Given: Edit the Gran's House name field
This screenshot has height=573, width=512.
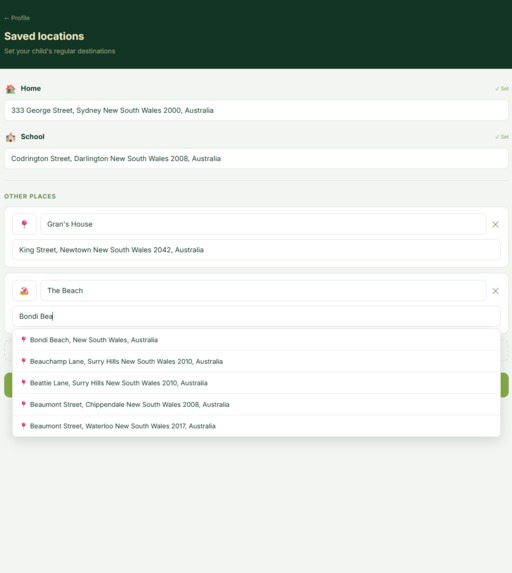Looking at the screenshot, I should click(x=263, y=224).
